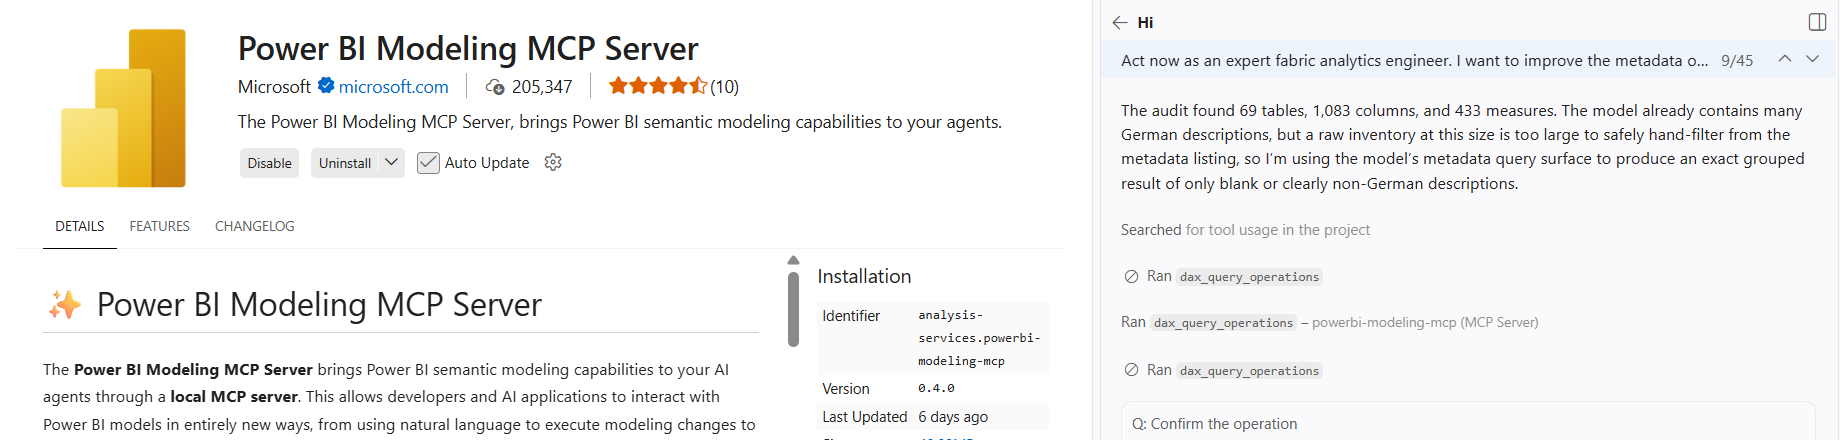Click the scrollbar up arrow in details
The height and width of the screenshot is (440, 1840).
[793, 260]
